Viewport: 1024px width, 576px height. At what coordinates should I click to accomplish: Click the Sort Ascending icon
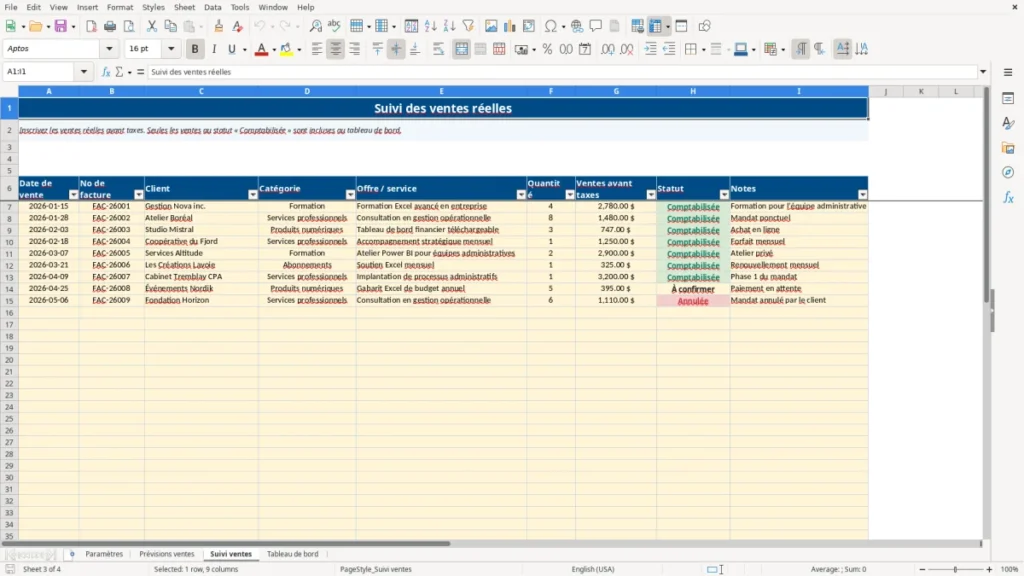coord(430,26)
